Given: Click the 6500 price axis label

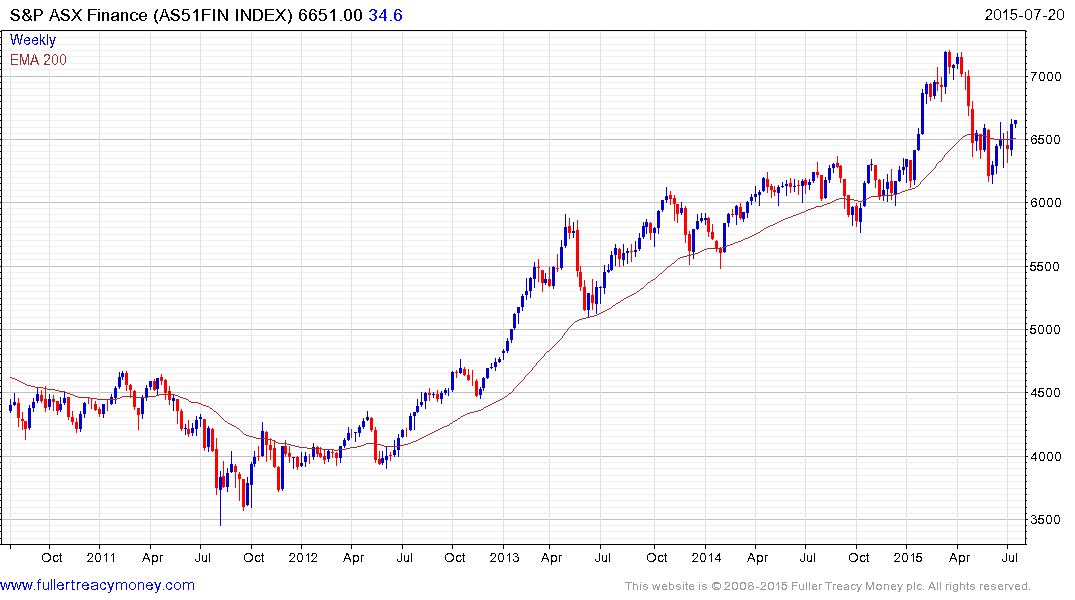Looking at the screenshot, I should pos(1046,139).
